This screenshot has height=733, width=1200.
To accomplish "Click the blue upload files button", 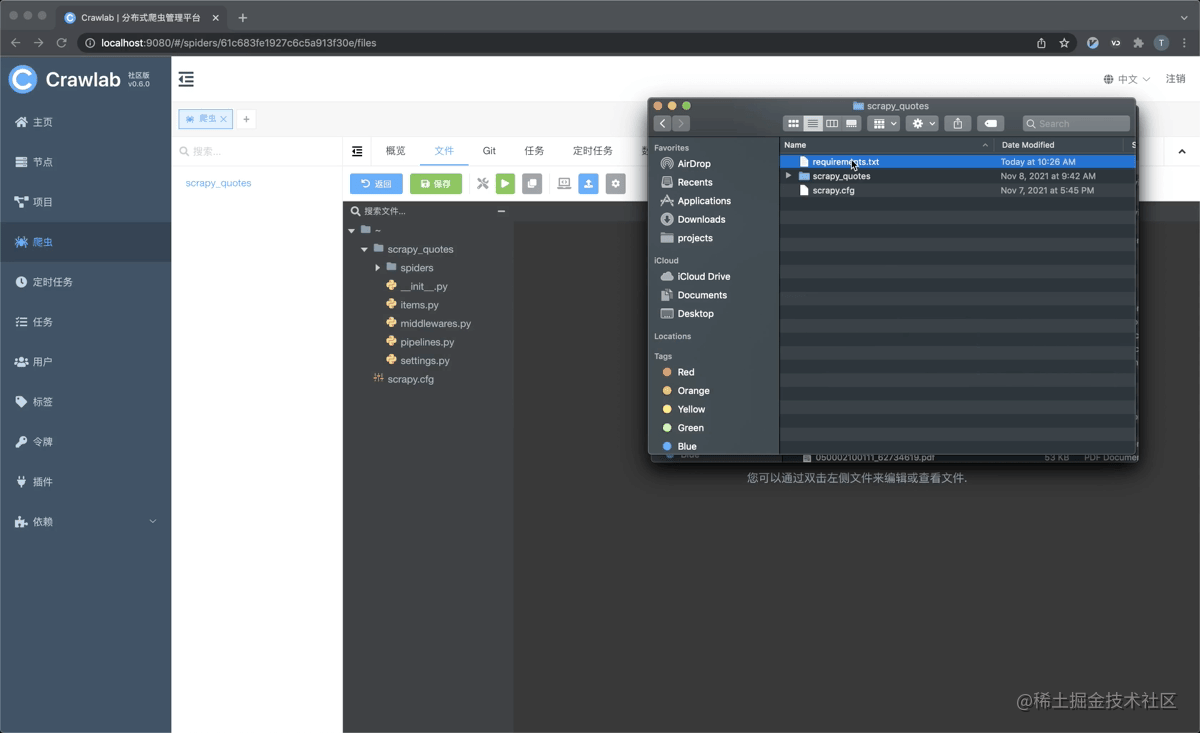I will pyautogui.click(x=588, y=184).
